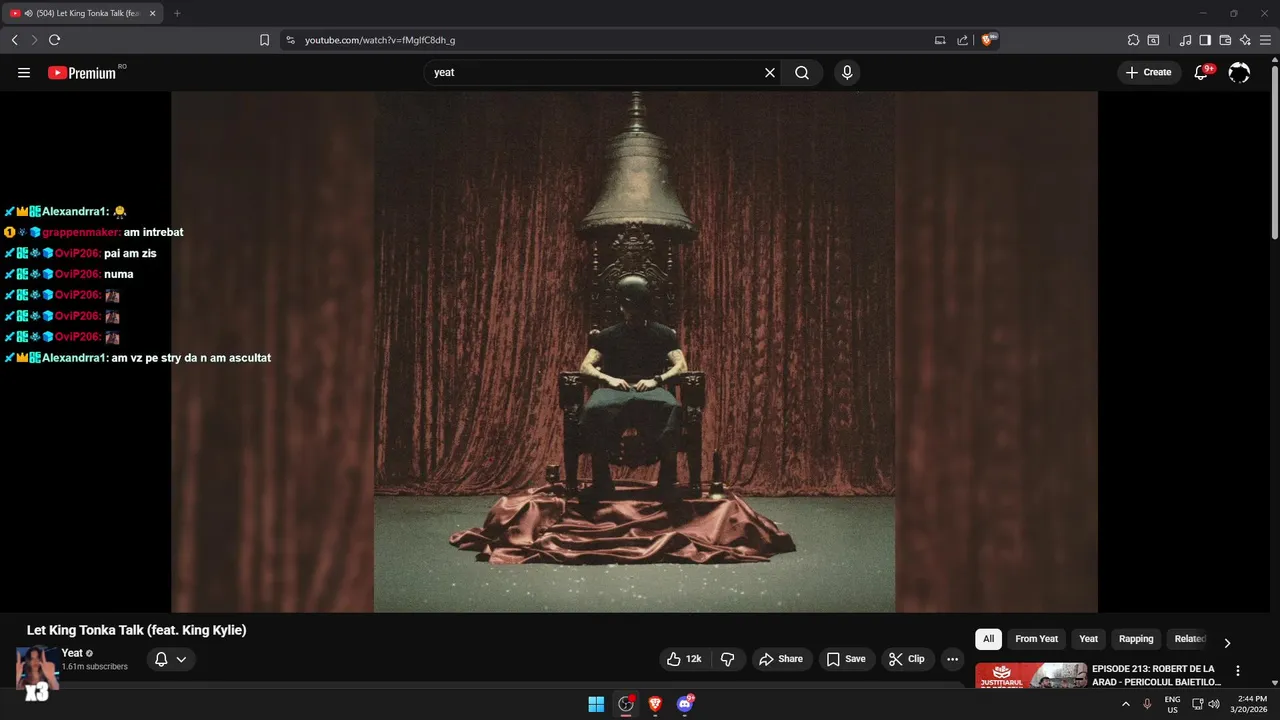
Task: Open more actions ellipsis under video
Action: [x=952, y=659]
